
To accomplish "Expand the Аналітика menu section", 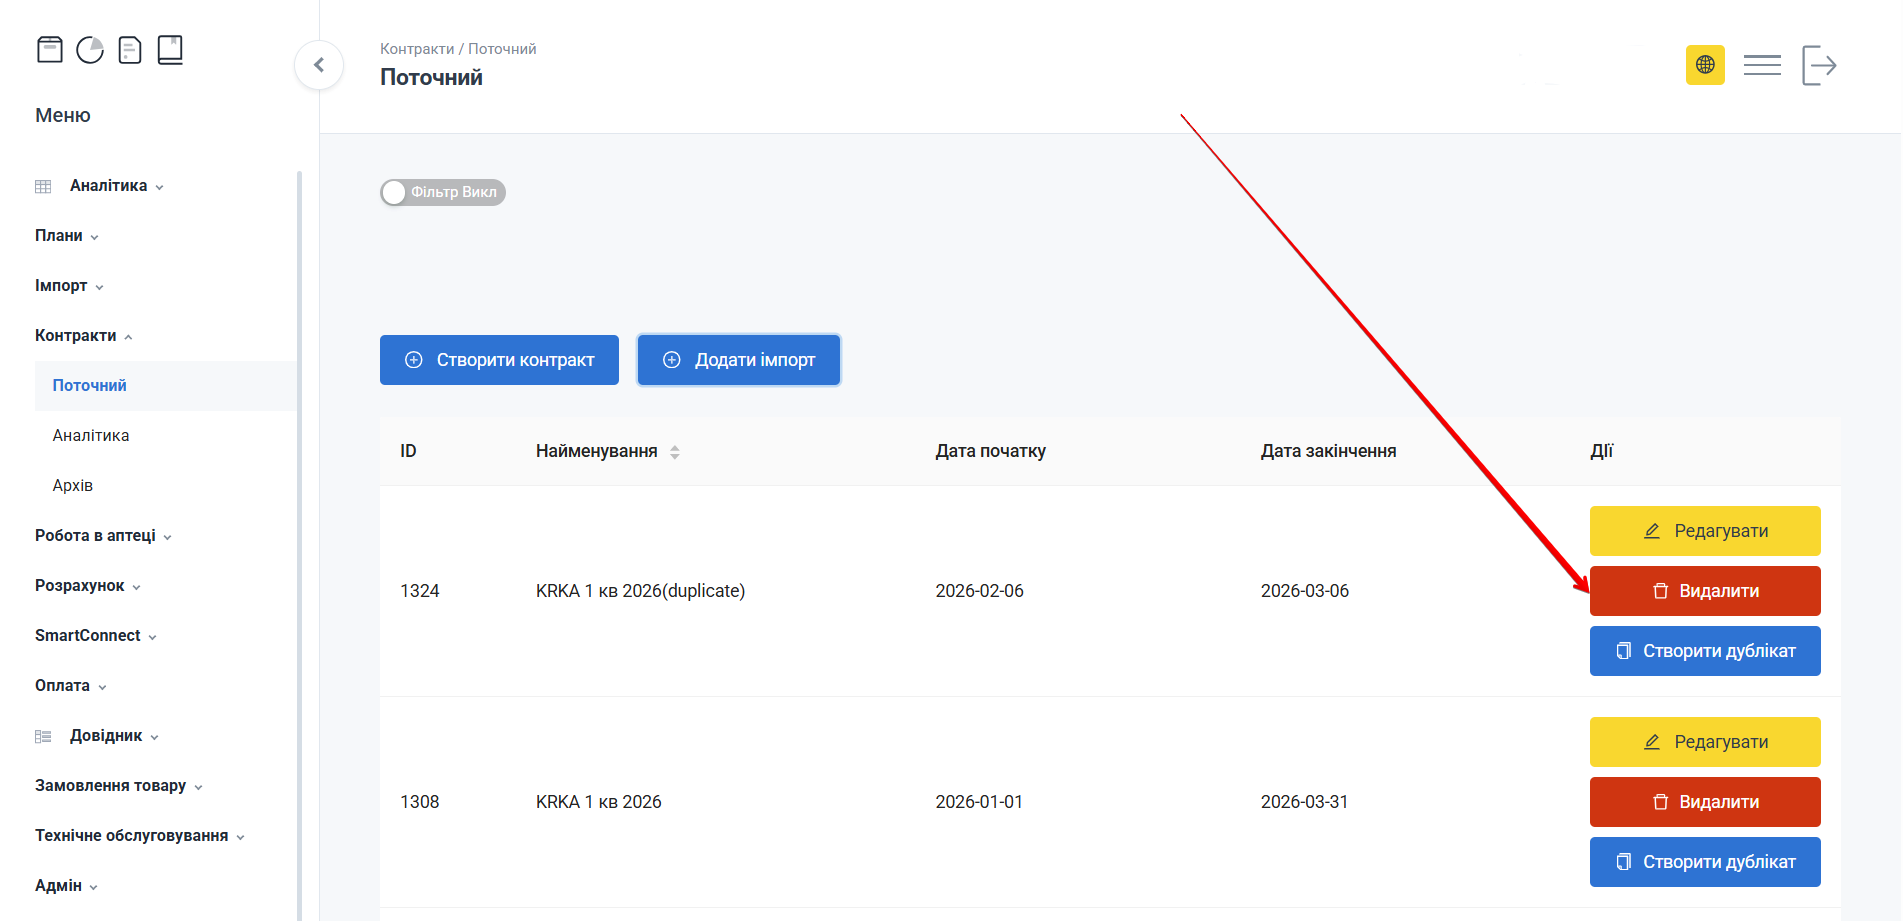I will (108, 186).
